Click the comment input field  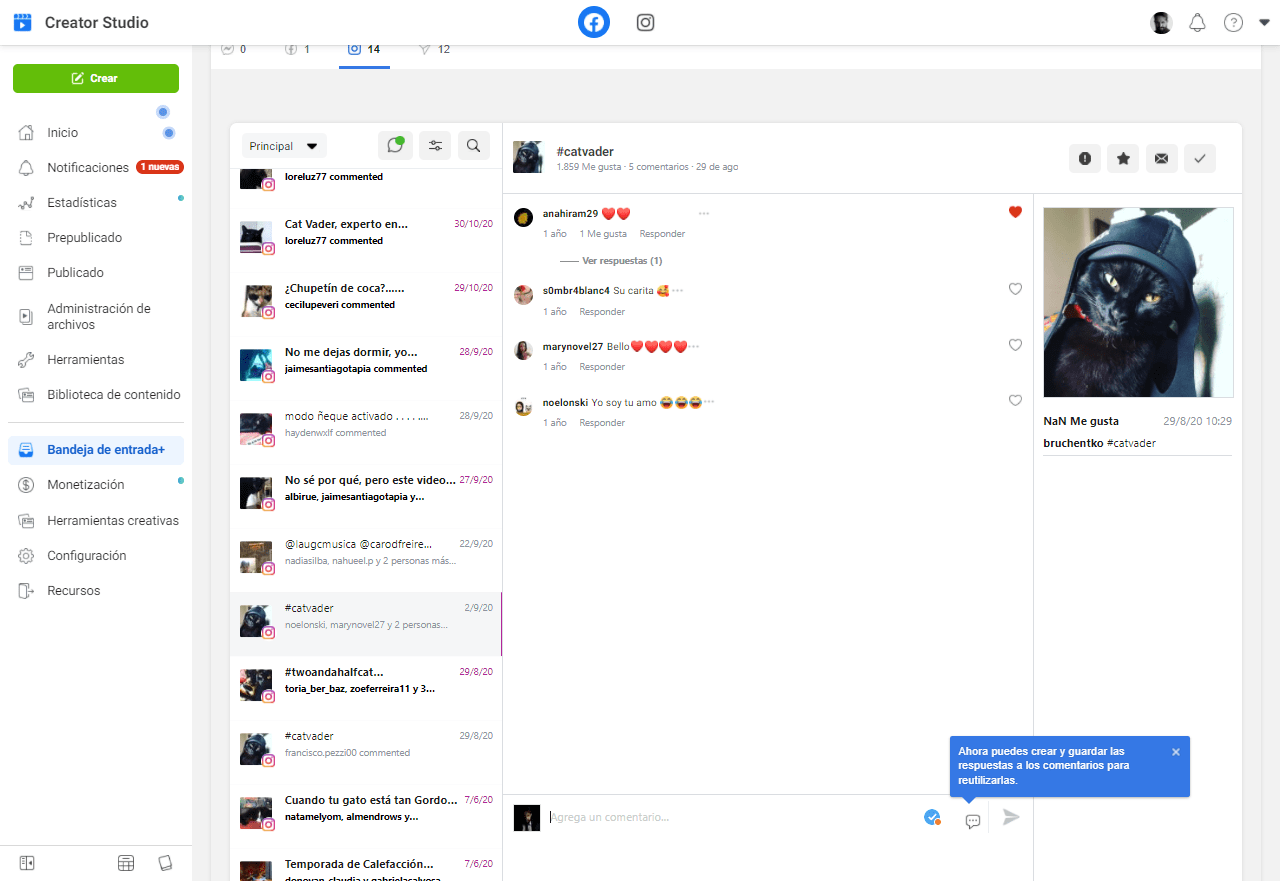tap(730, 817)
